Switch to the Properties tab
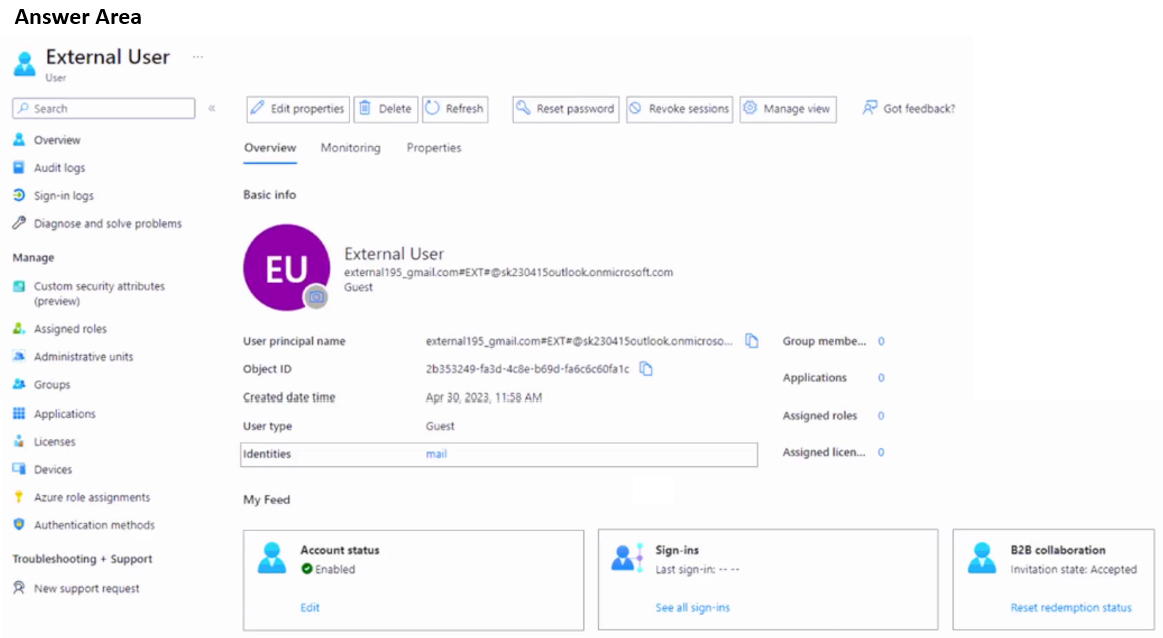 [x=434, y=148]
